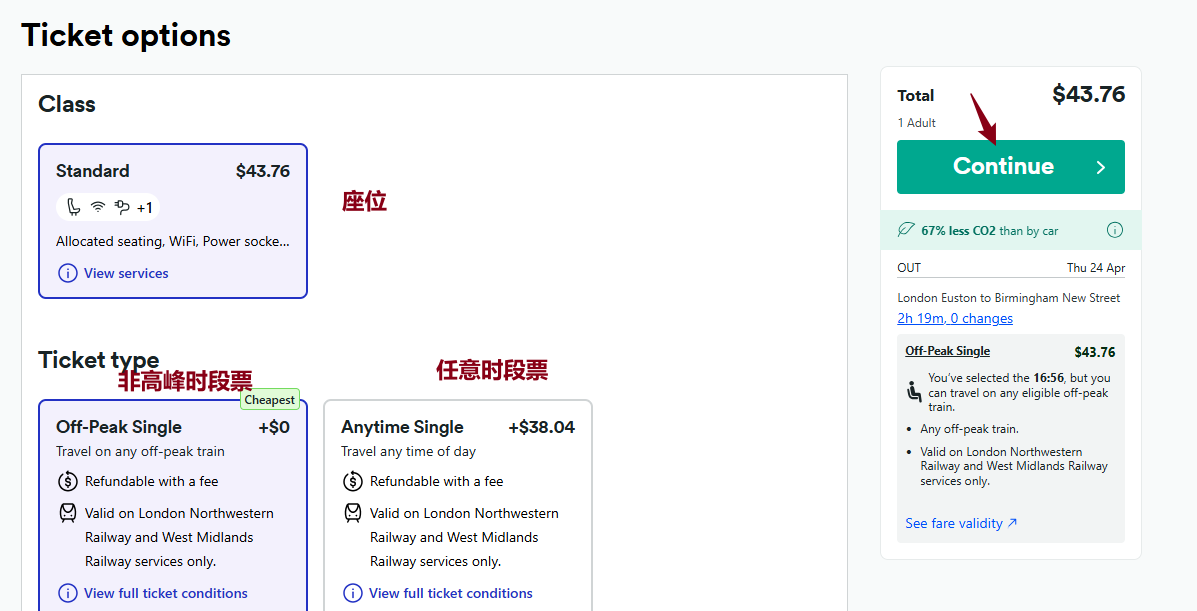Open See fare validity link
1197x611 pixels.
click(960, 523)
